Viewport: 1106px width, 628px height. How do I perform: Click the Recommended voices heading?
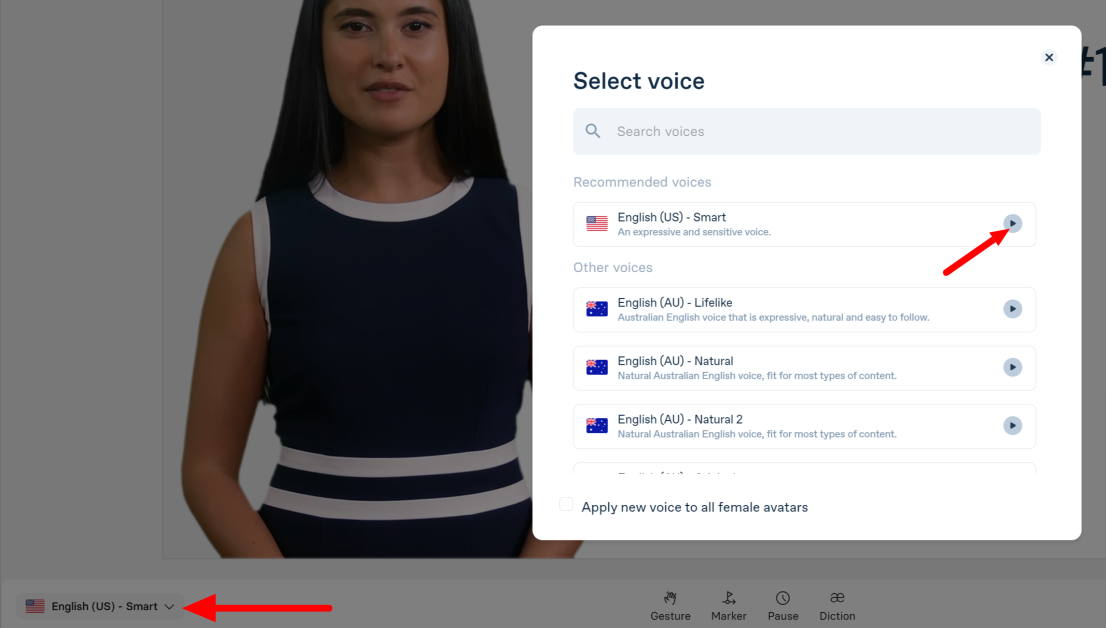[642, 182]
